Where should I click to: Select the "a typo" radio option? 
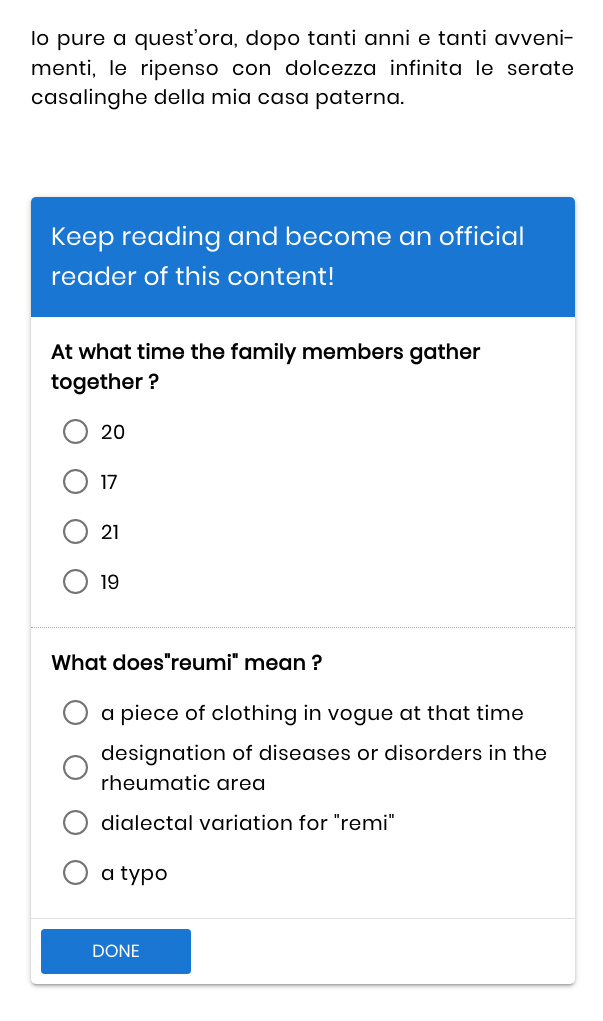tap(76, 873)
